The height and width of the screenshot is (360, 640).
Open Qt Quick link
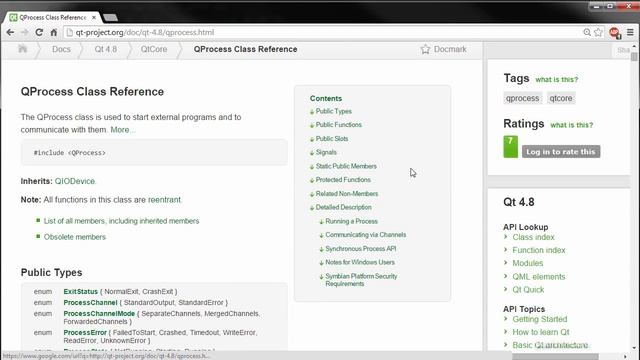(528, 290)
